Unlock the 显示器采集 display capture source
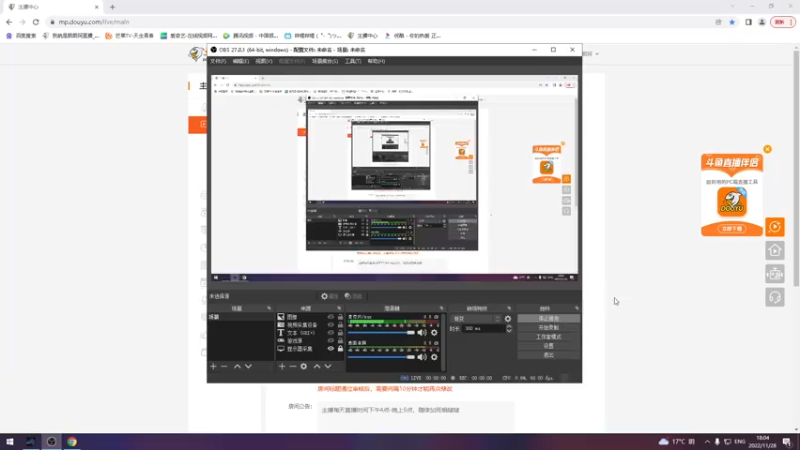 pyautogui.click(x=340, y=348)
